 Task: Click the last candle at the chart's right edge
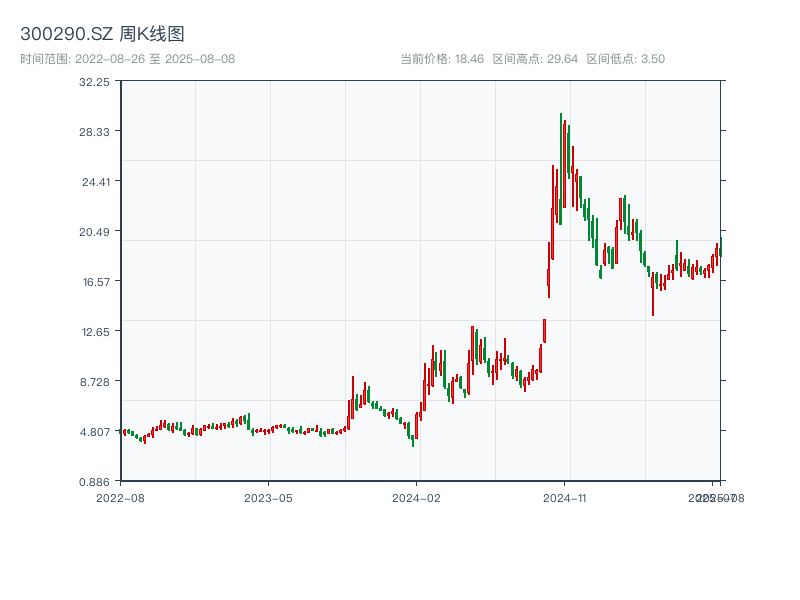point(721,247)
